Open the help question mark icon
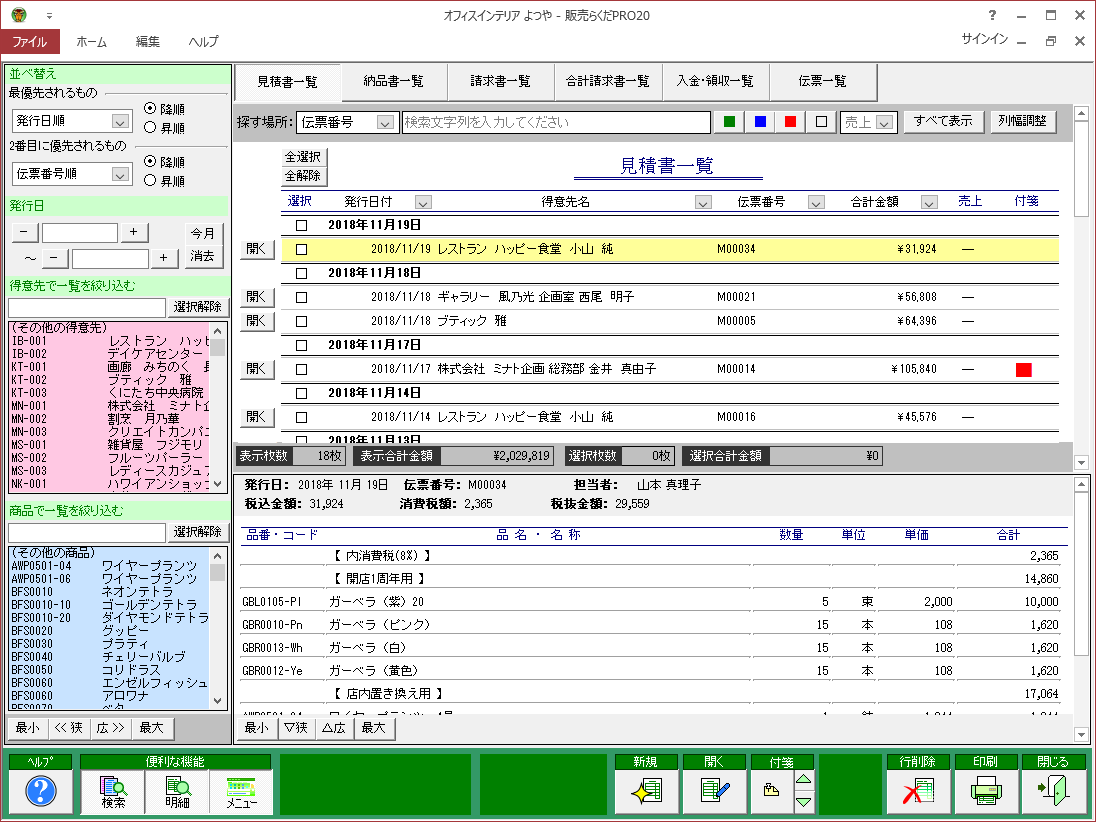 click(41, 791)
